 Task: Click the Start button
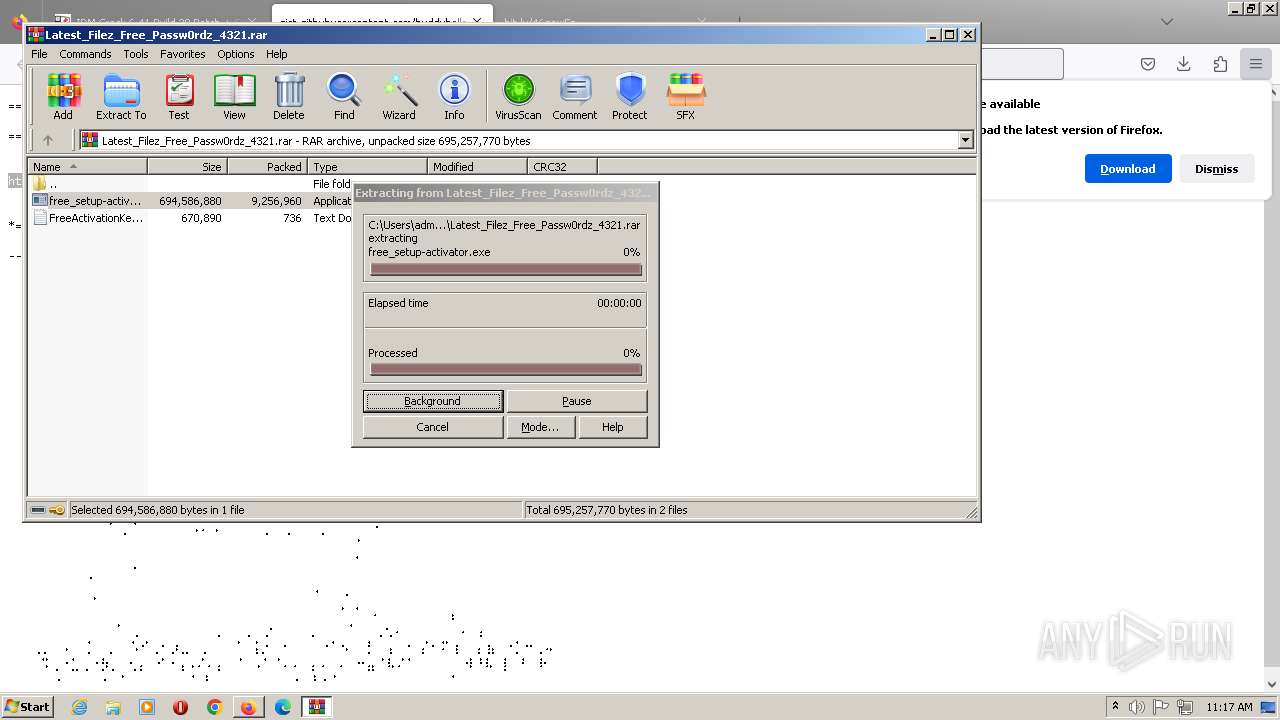[x=27, y=707]
